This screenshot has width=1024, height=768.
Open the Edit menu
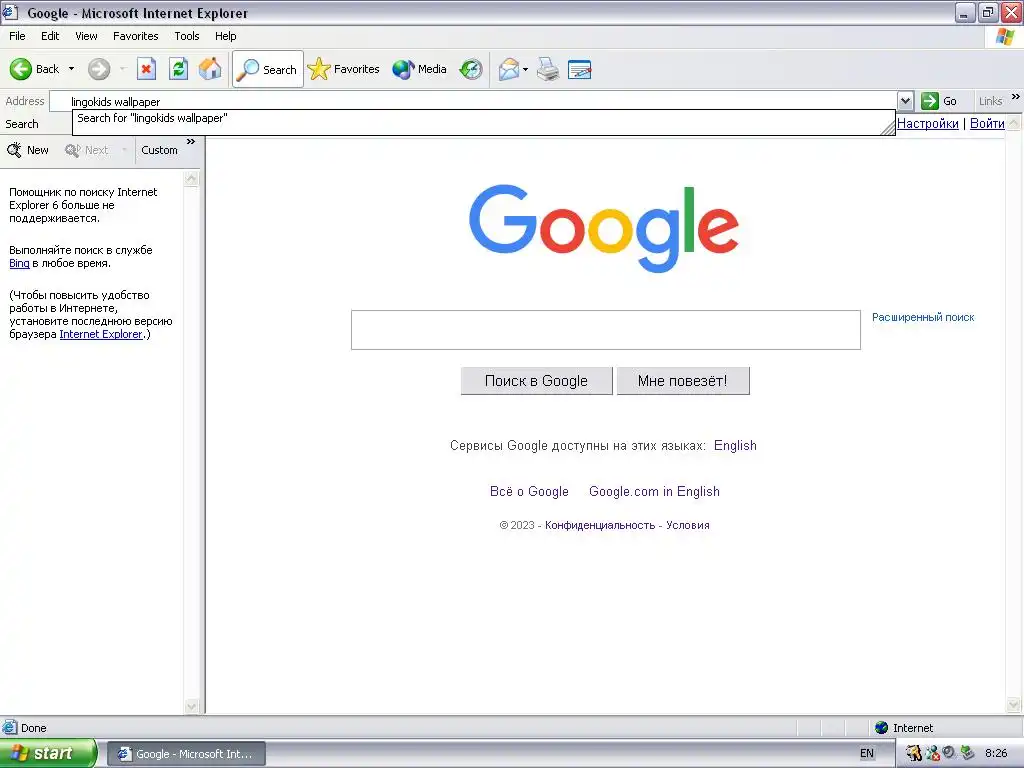pyautogui.click(x=50, y=37)
